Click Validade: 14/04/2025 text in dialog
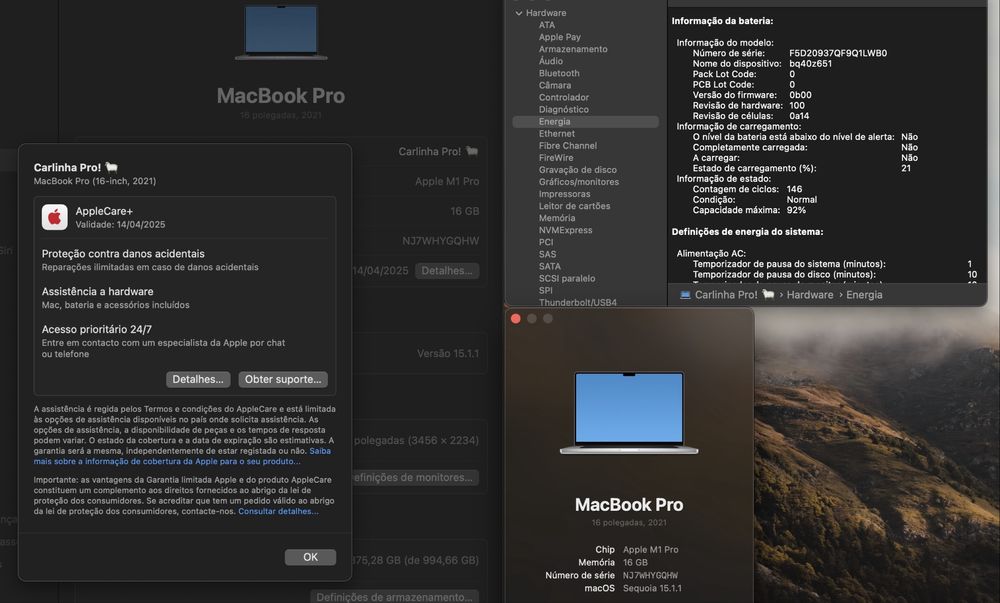1000x603 pixels. point(120,225)
